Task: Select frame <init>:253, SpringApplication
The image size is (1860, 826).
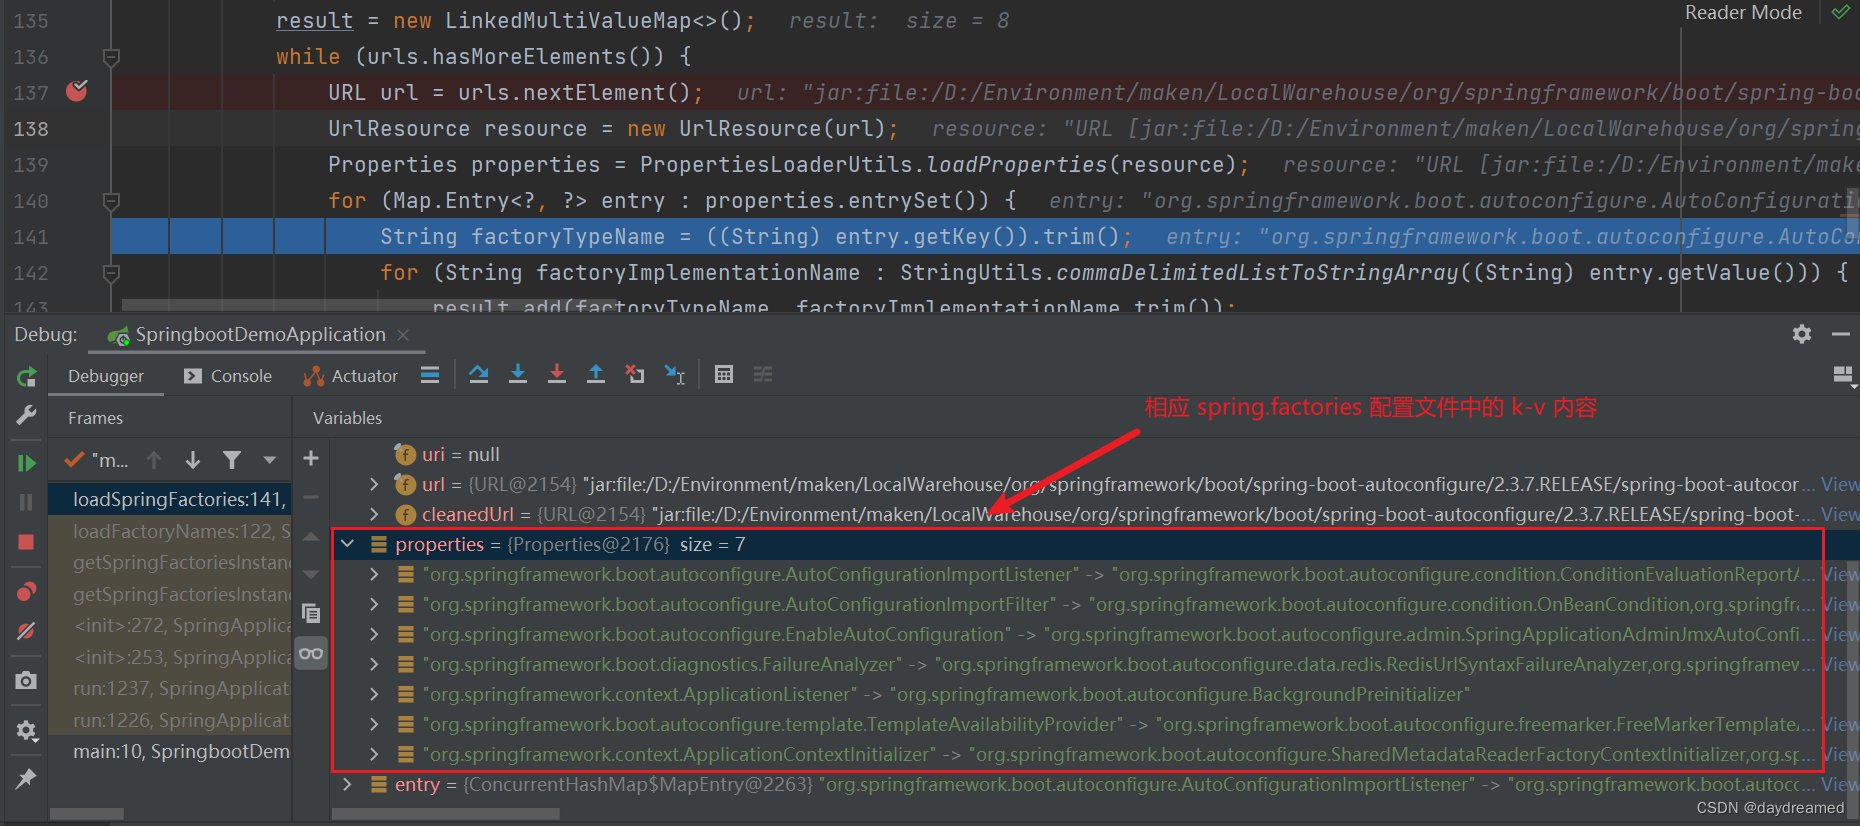Action: click(170, 657)
